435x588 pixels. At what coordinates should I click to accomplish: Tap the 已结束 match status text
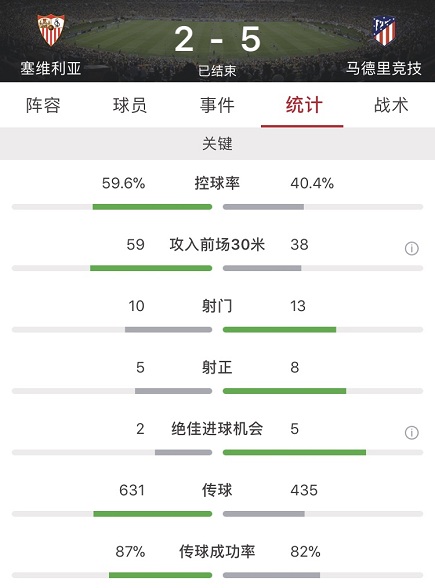pos(217,70)
